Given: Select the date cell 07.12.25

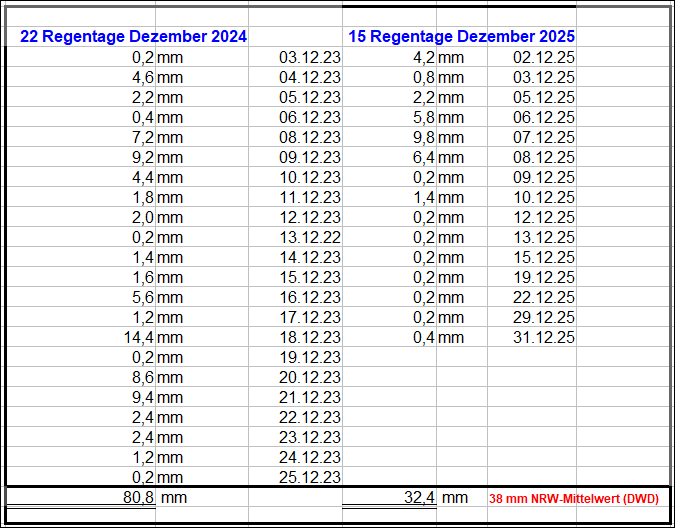Looking at the screenshot, I should [543, 137].
